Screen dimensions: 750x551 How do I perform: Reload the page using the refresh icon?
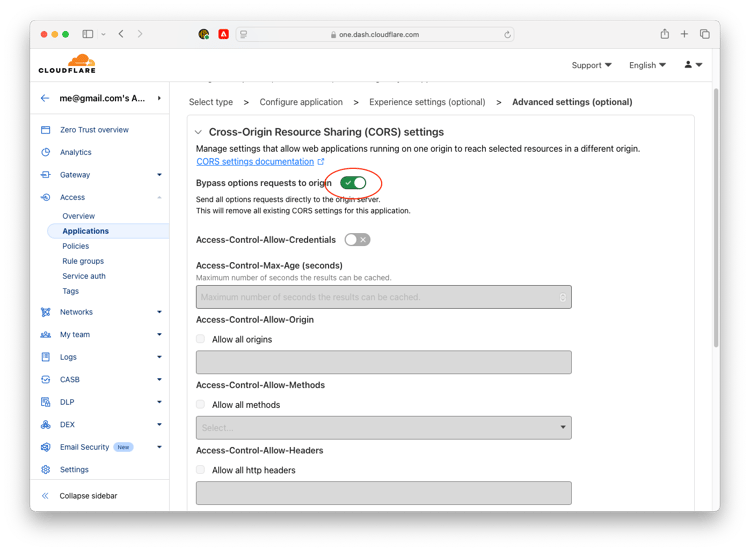click(x=507, y=34)
